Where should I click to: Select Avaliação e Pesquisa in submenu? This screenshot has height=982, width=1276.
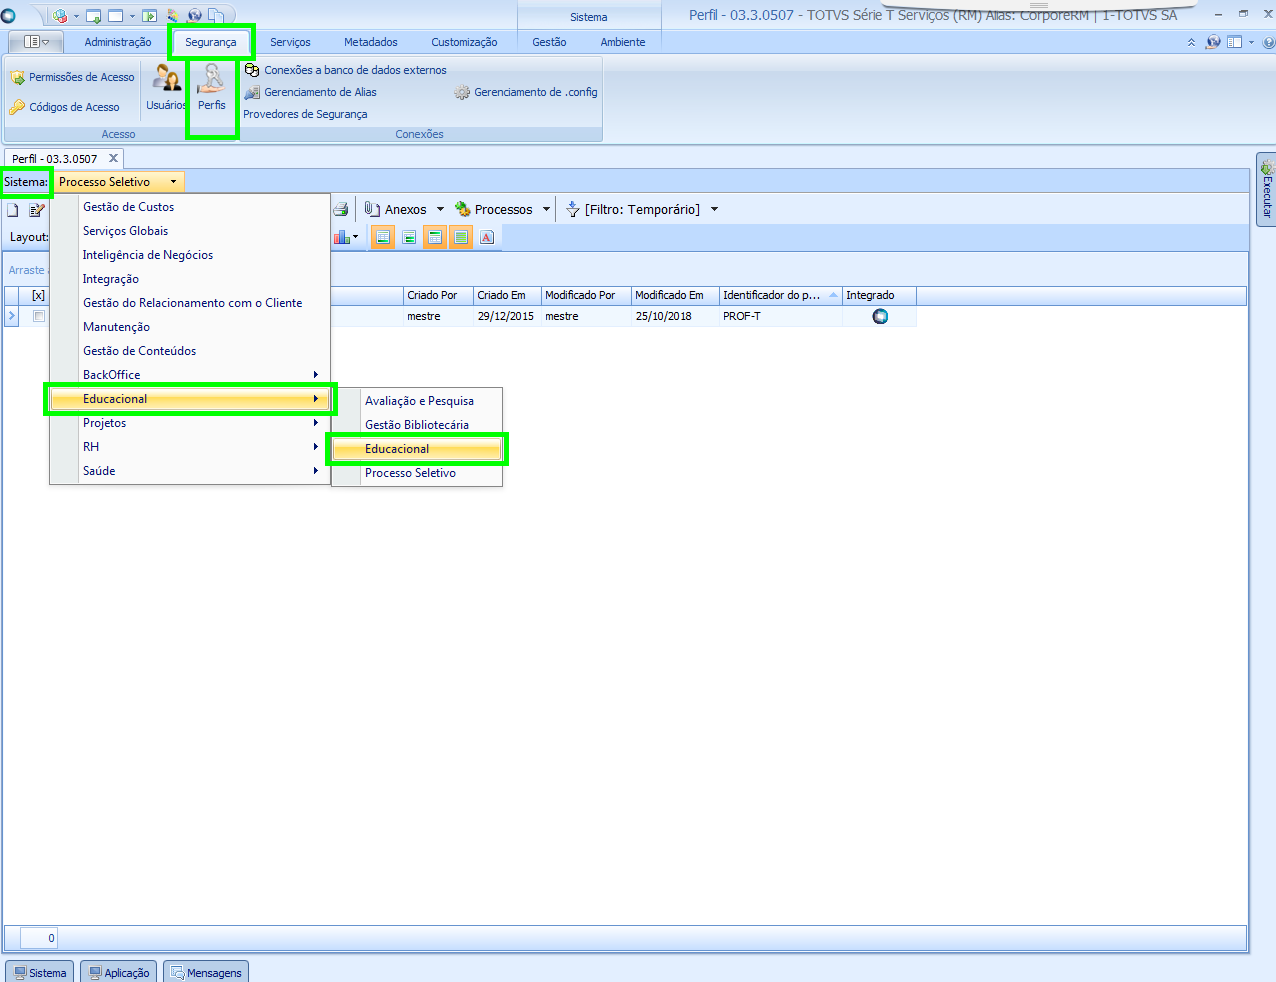pos(417,401)
